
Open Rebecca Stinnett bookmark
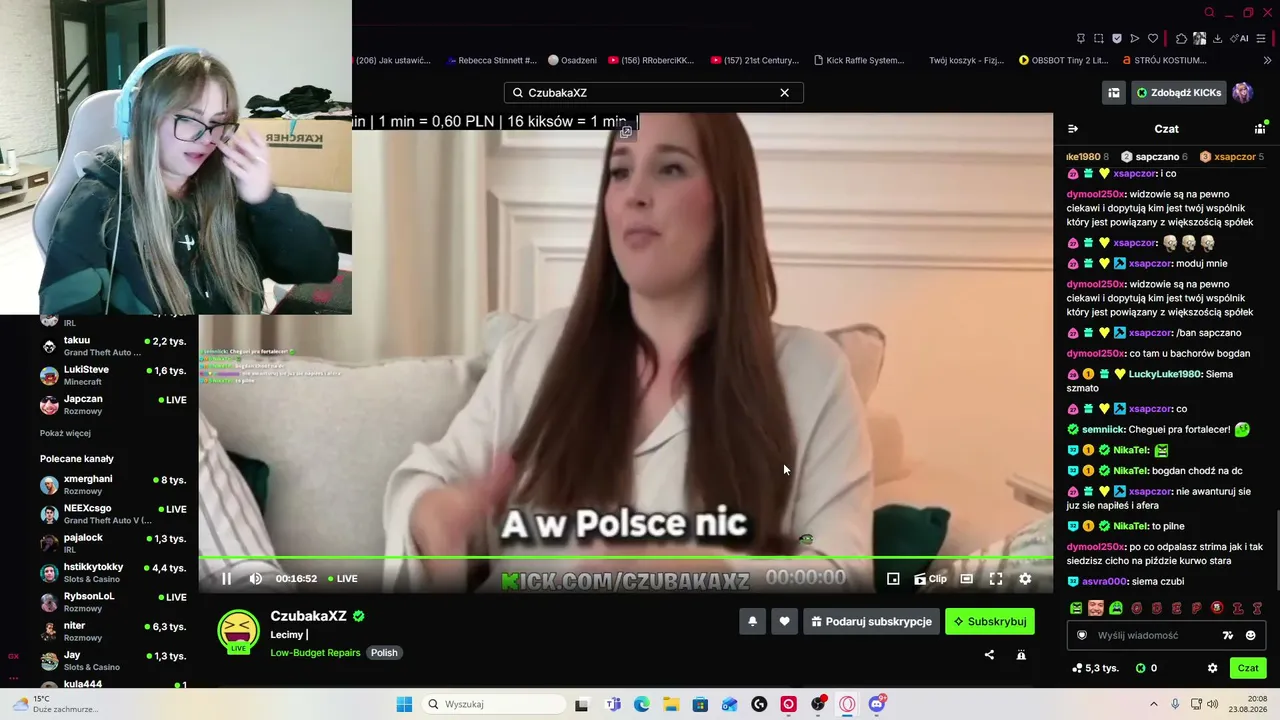pyautogui.click(x=492, y=60)
